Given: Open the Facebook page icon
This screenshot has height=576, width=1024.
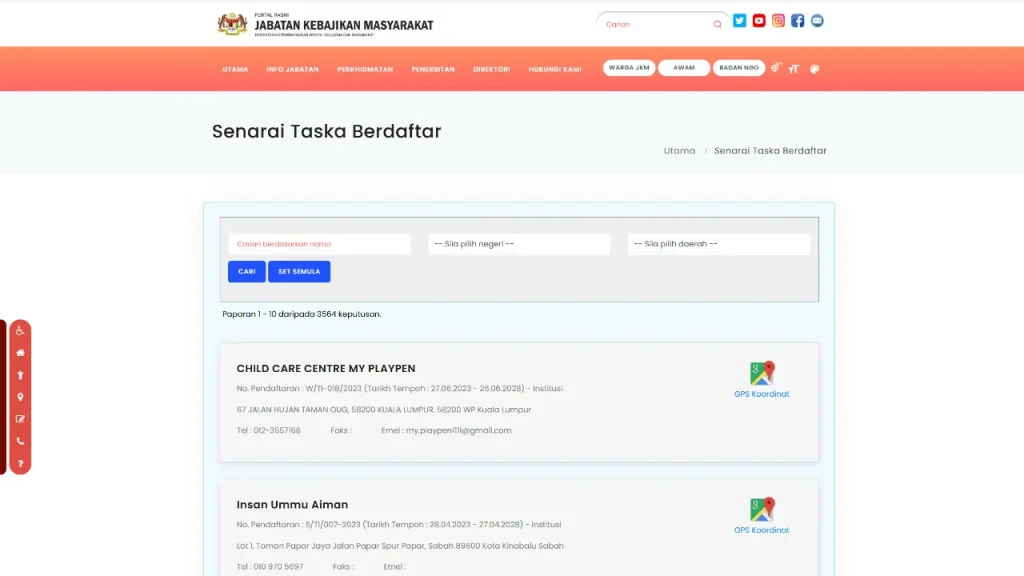Looking at the screenshot, I should tap(797, 21).
